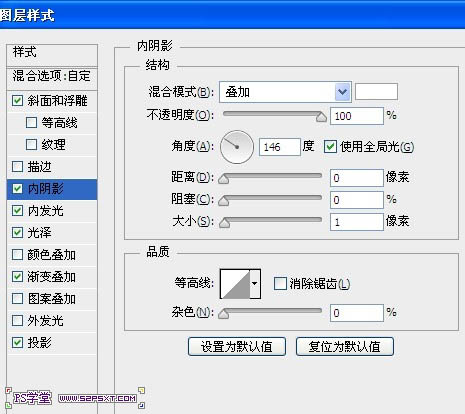Select the 渐变叠加 style row label
This screenshot has height=414, width=465.
52,277
